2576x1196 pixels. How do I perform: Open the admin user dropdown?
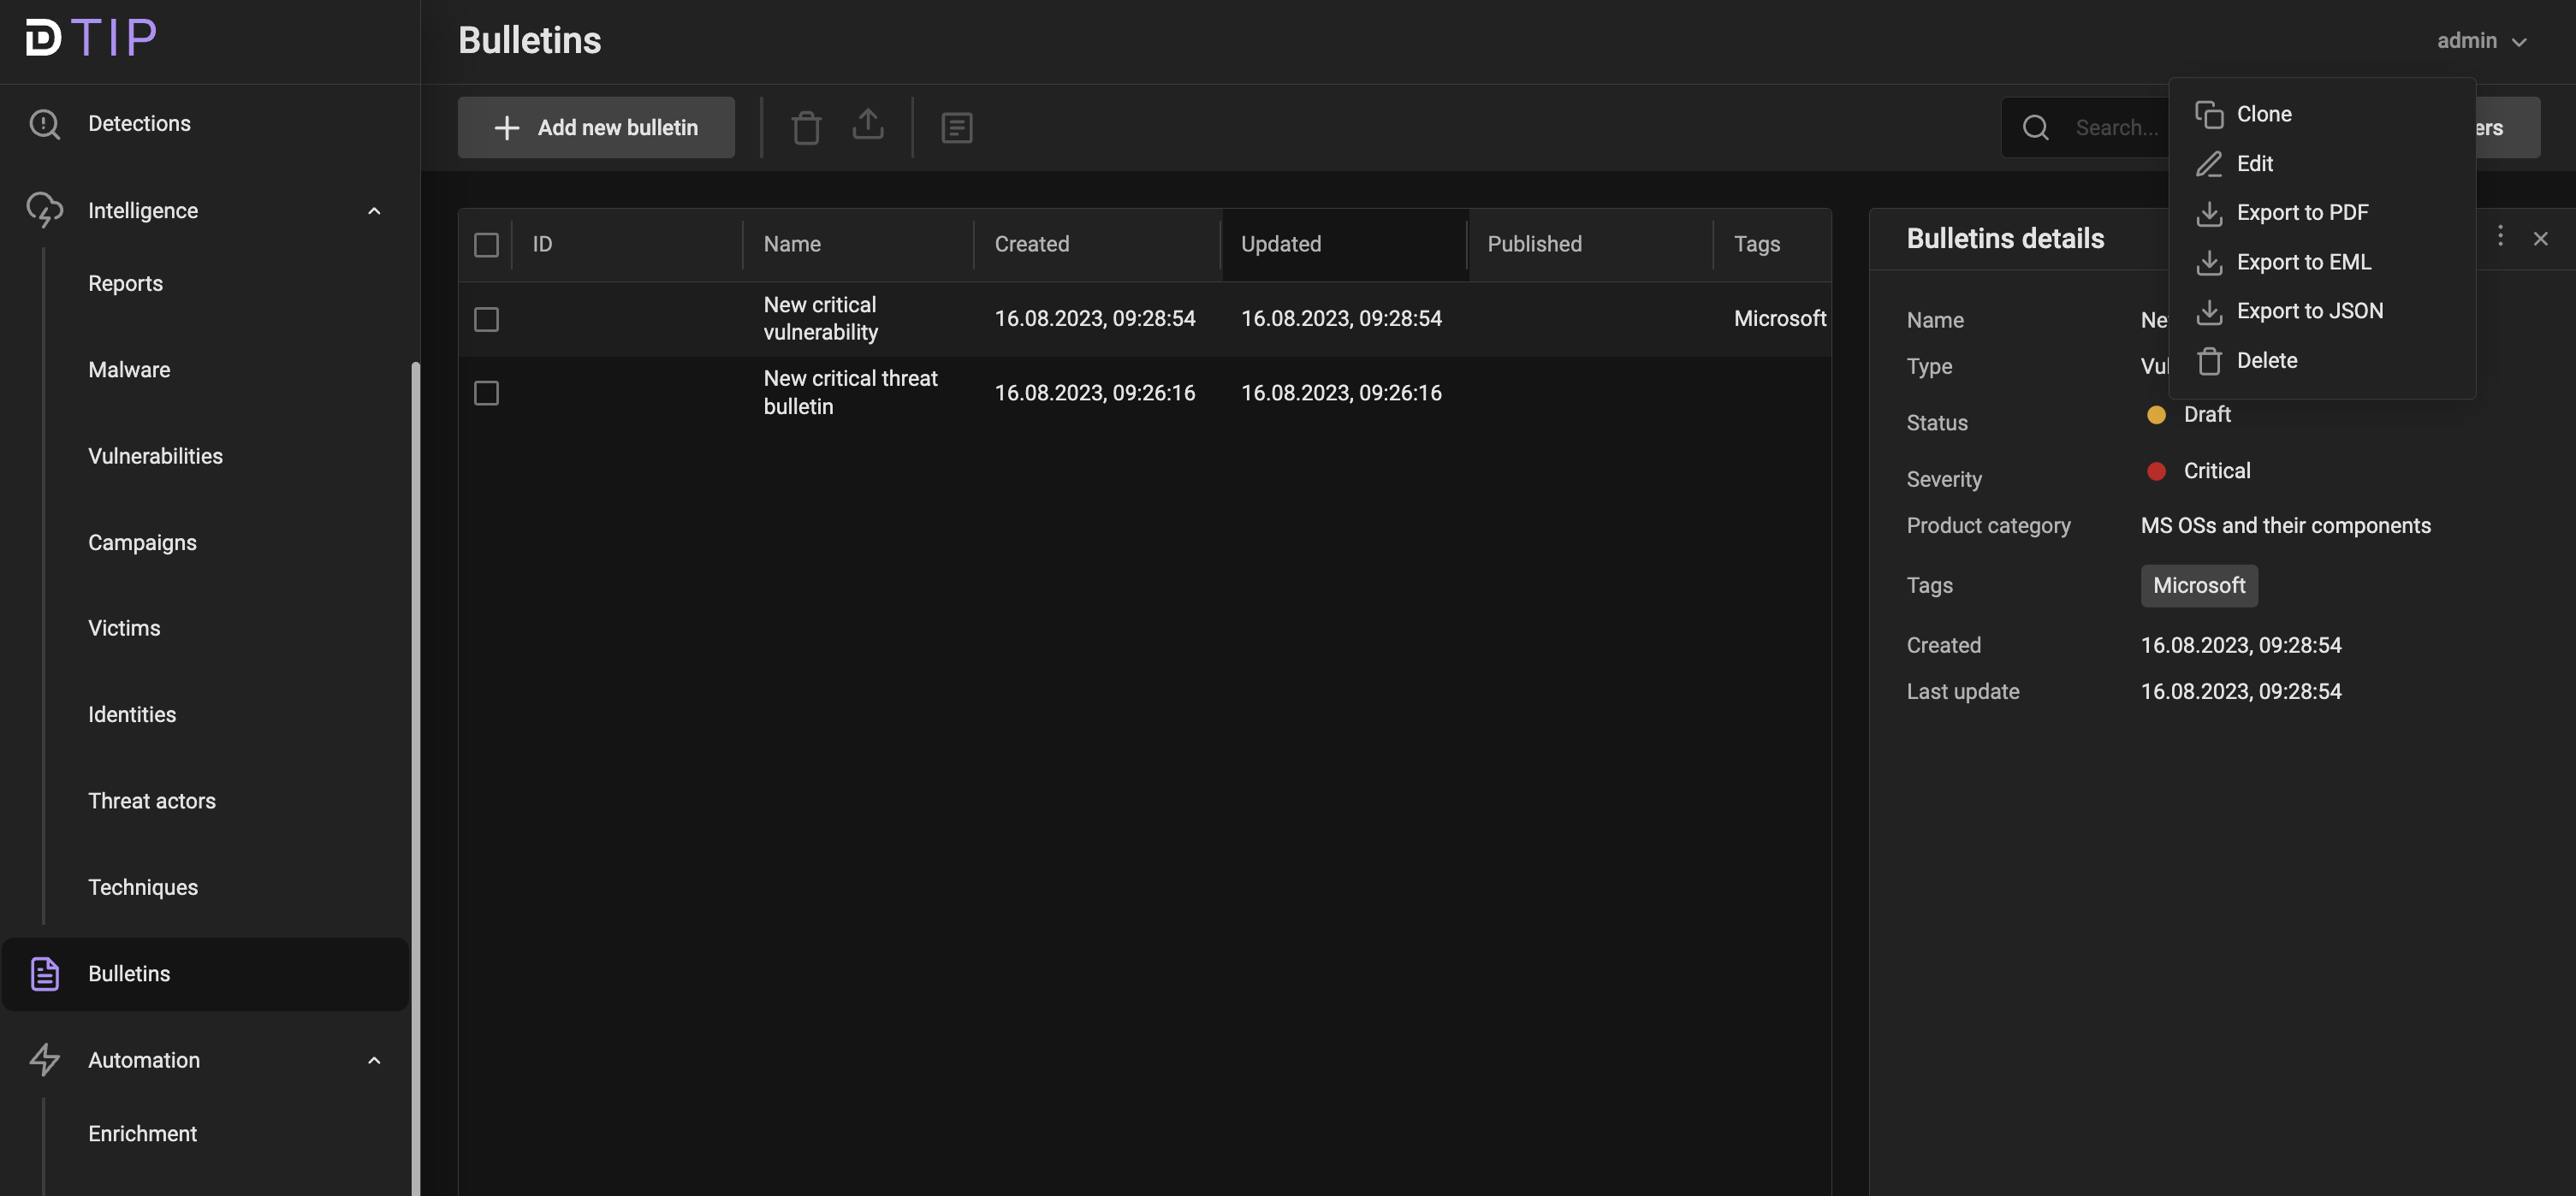[x=2481, y=40]
